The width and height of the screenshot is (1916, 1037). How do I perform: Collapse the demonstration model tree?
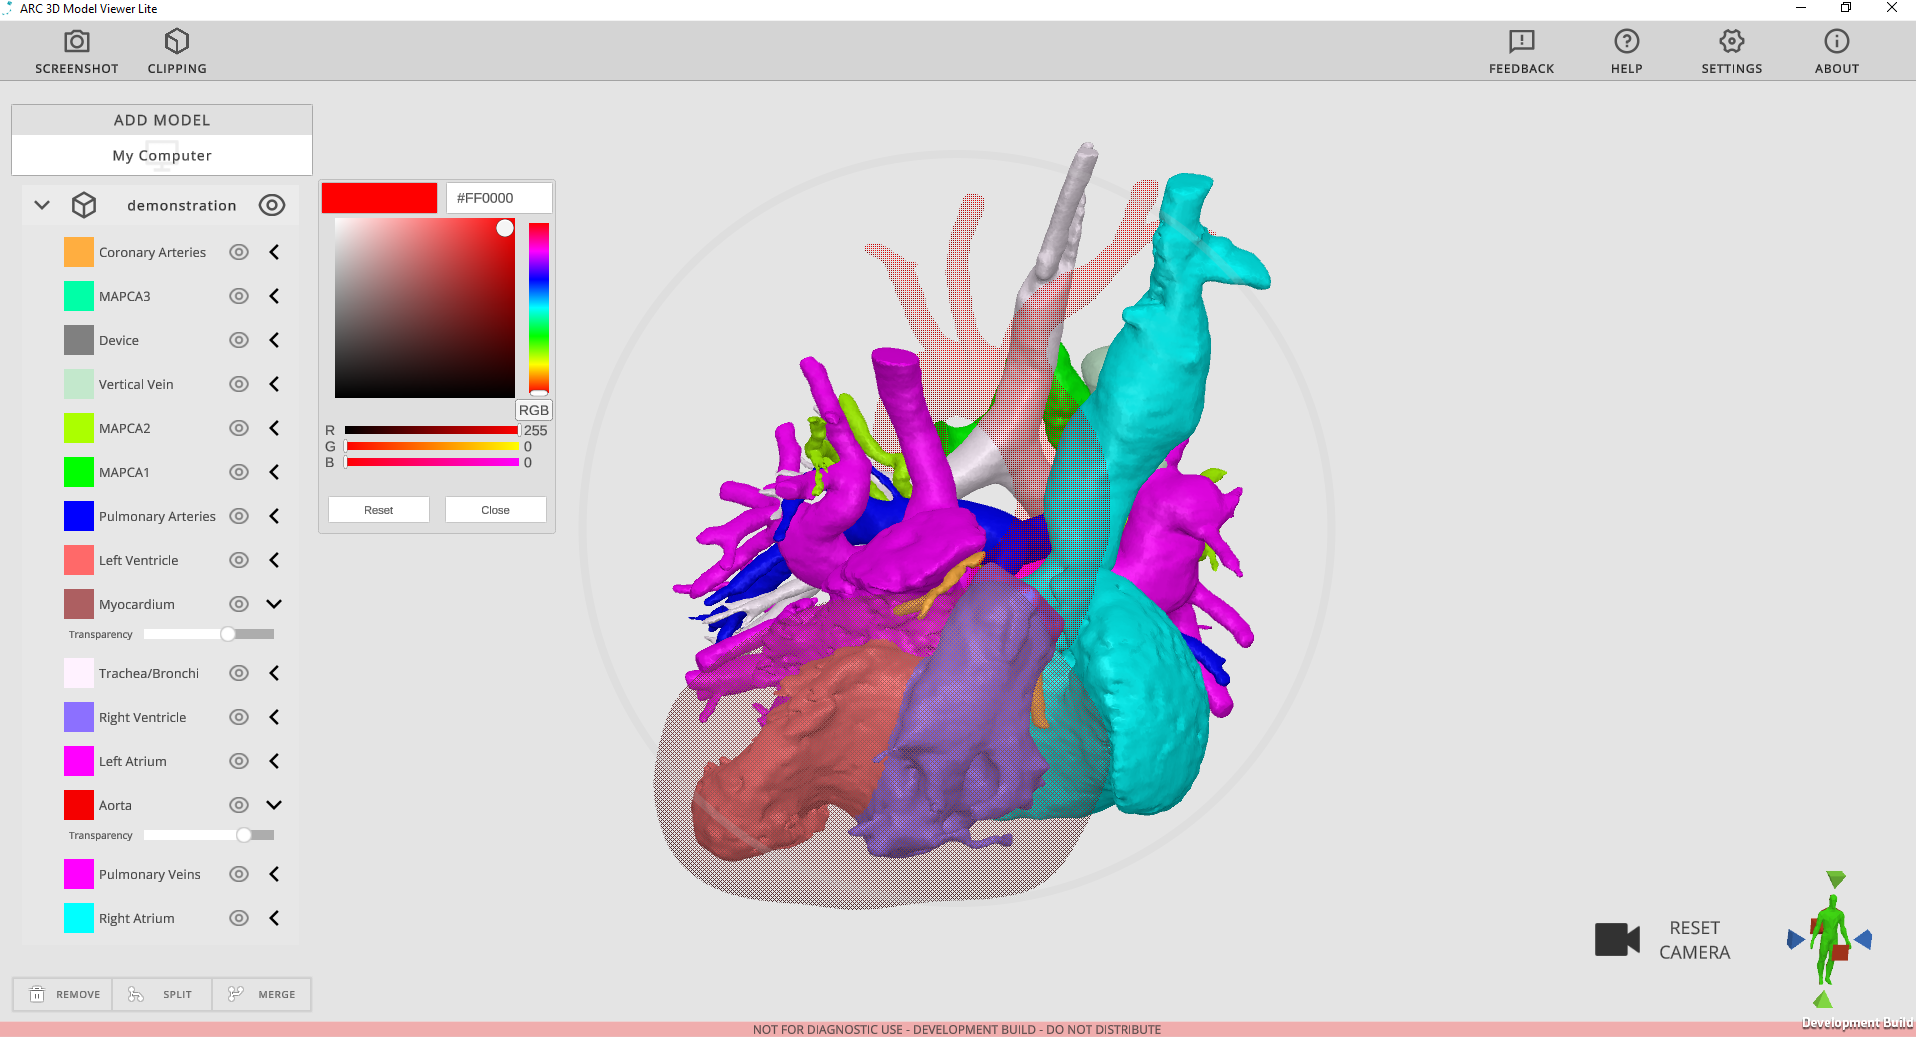click(x=41, y=204)
